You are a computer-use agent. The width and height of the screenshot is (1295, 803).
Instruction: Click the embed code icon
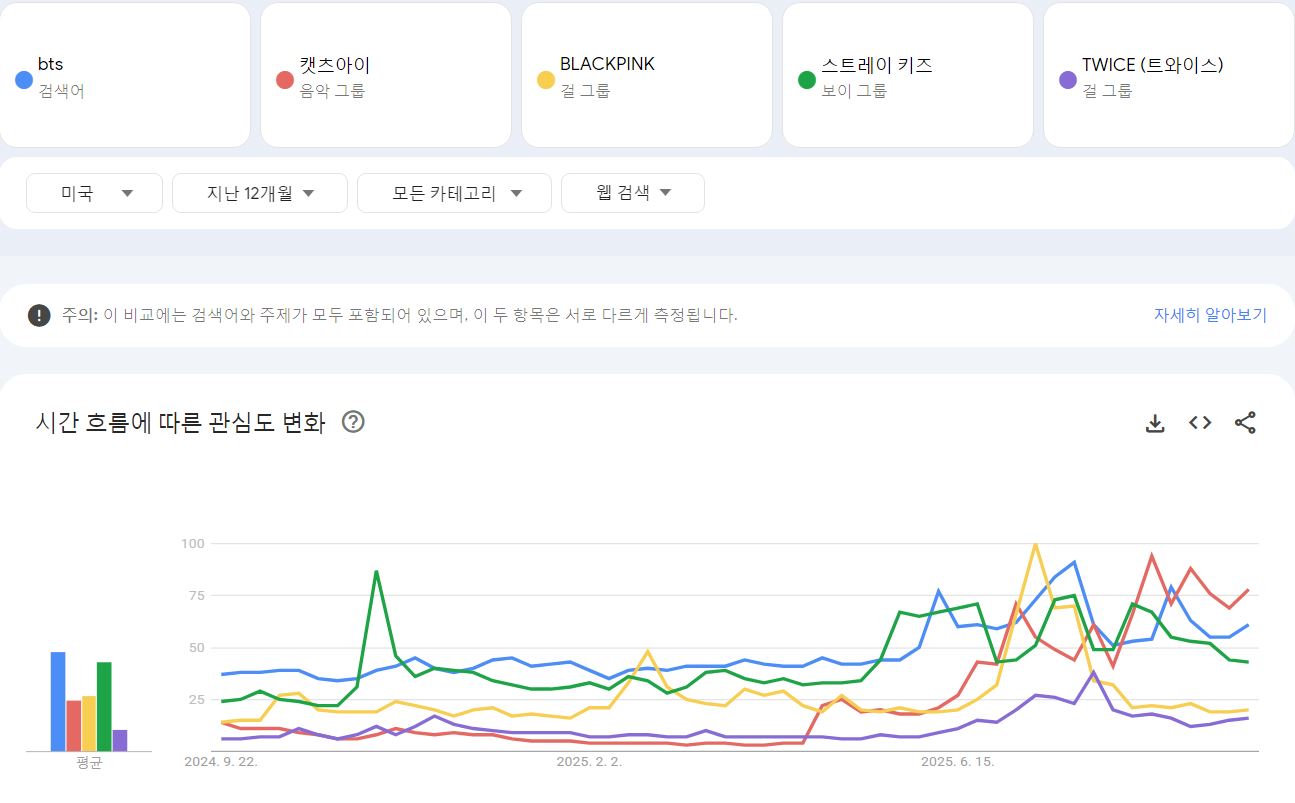point(1200,423)
